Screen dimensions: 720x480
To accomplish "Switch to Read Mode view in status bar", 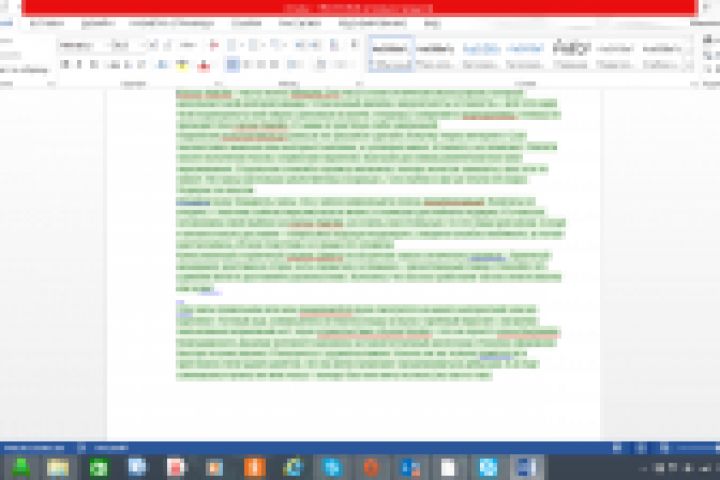I will coord(618,448).
